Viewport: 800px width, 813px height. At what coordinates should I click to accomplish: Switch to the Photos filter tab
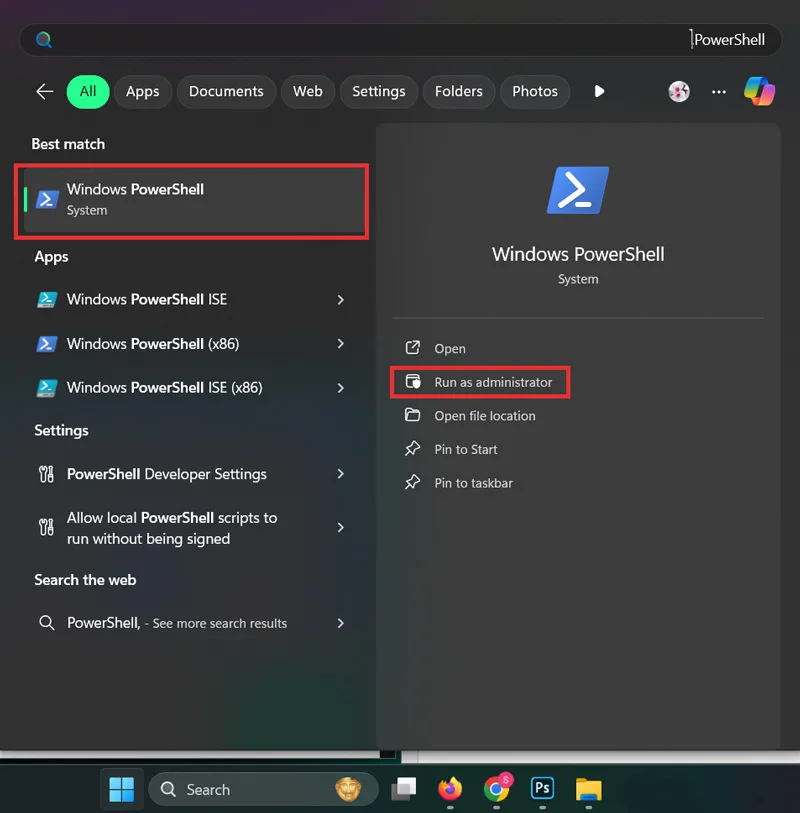tap(535, 92)
